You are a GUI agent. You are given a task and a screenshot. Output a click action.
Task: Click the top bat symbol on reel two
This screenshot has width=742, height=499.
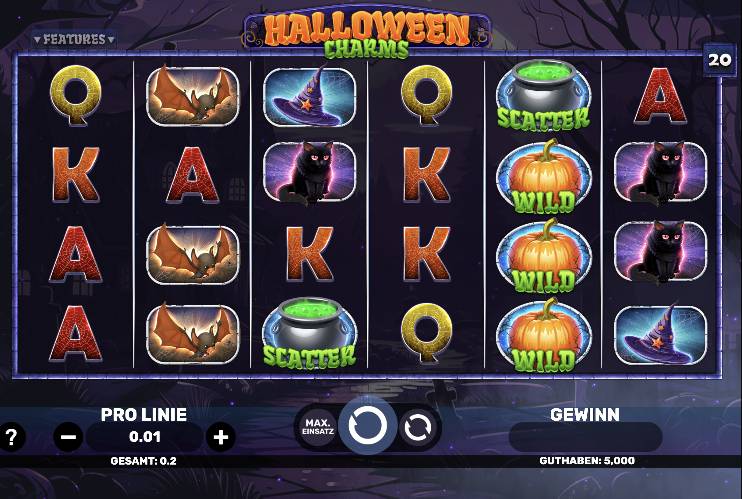(x=193, y=96)
